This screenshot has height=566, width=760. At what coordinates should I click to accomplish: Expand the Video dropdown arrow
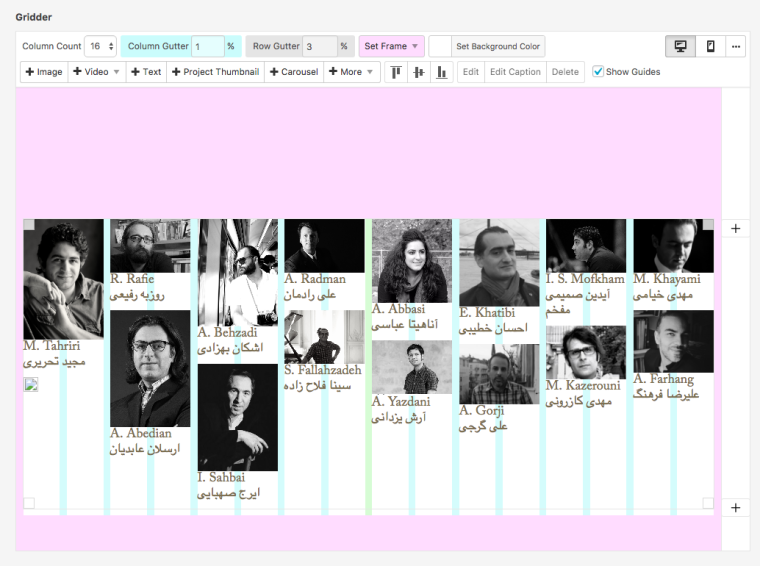pyautogui.click(x=116, y=72)
